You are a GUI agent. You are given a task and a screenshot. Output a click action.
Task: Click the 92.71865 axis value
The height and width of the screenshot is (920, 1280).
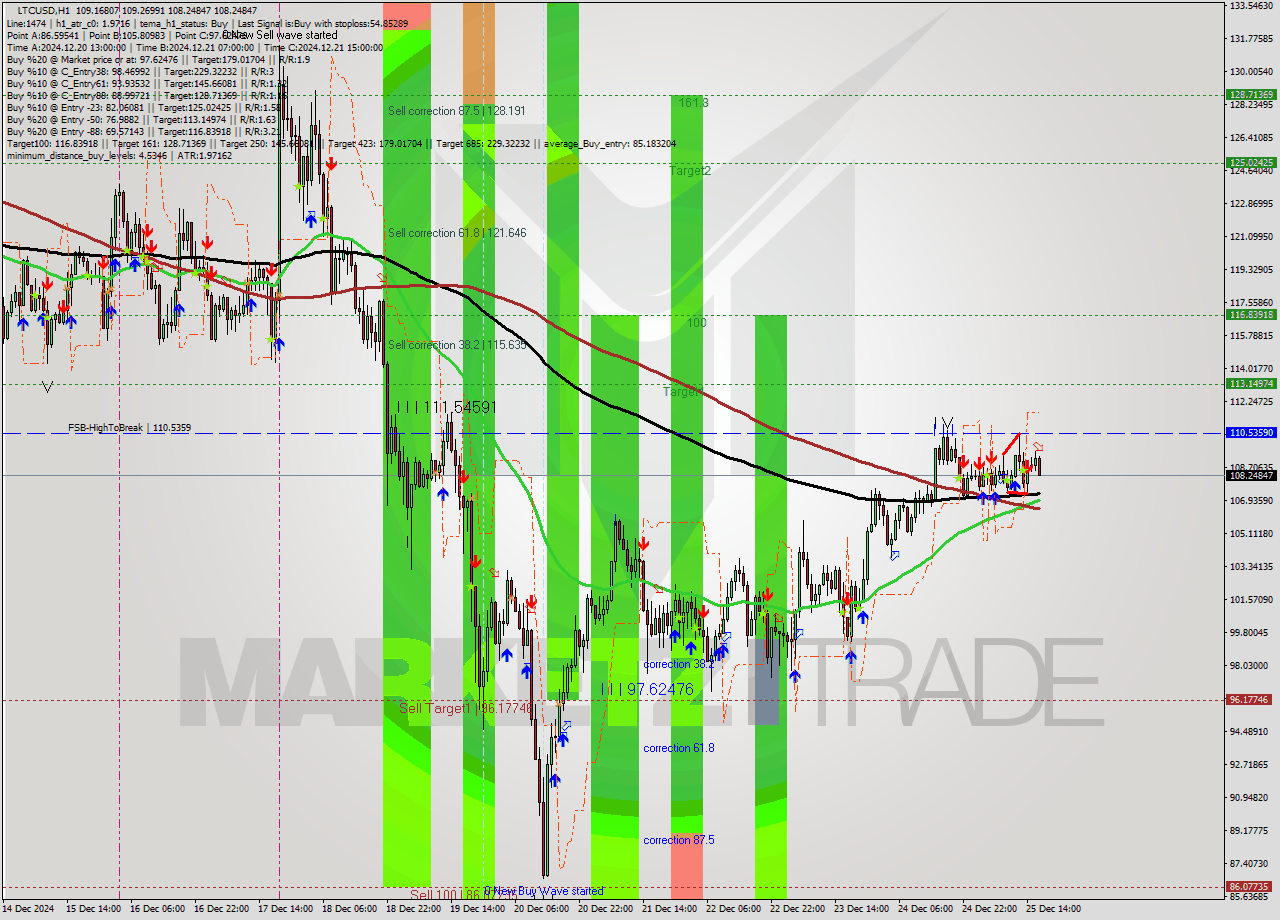[1251, 764]
